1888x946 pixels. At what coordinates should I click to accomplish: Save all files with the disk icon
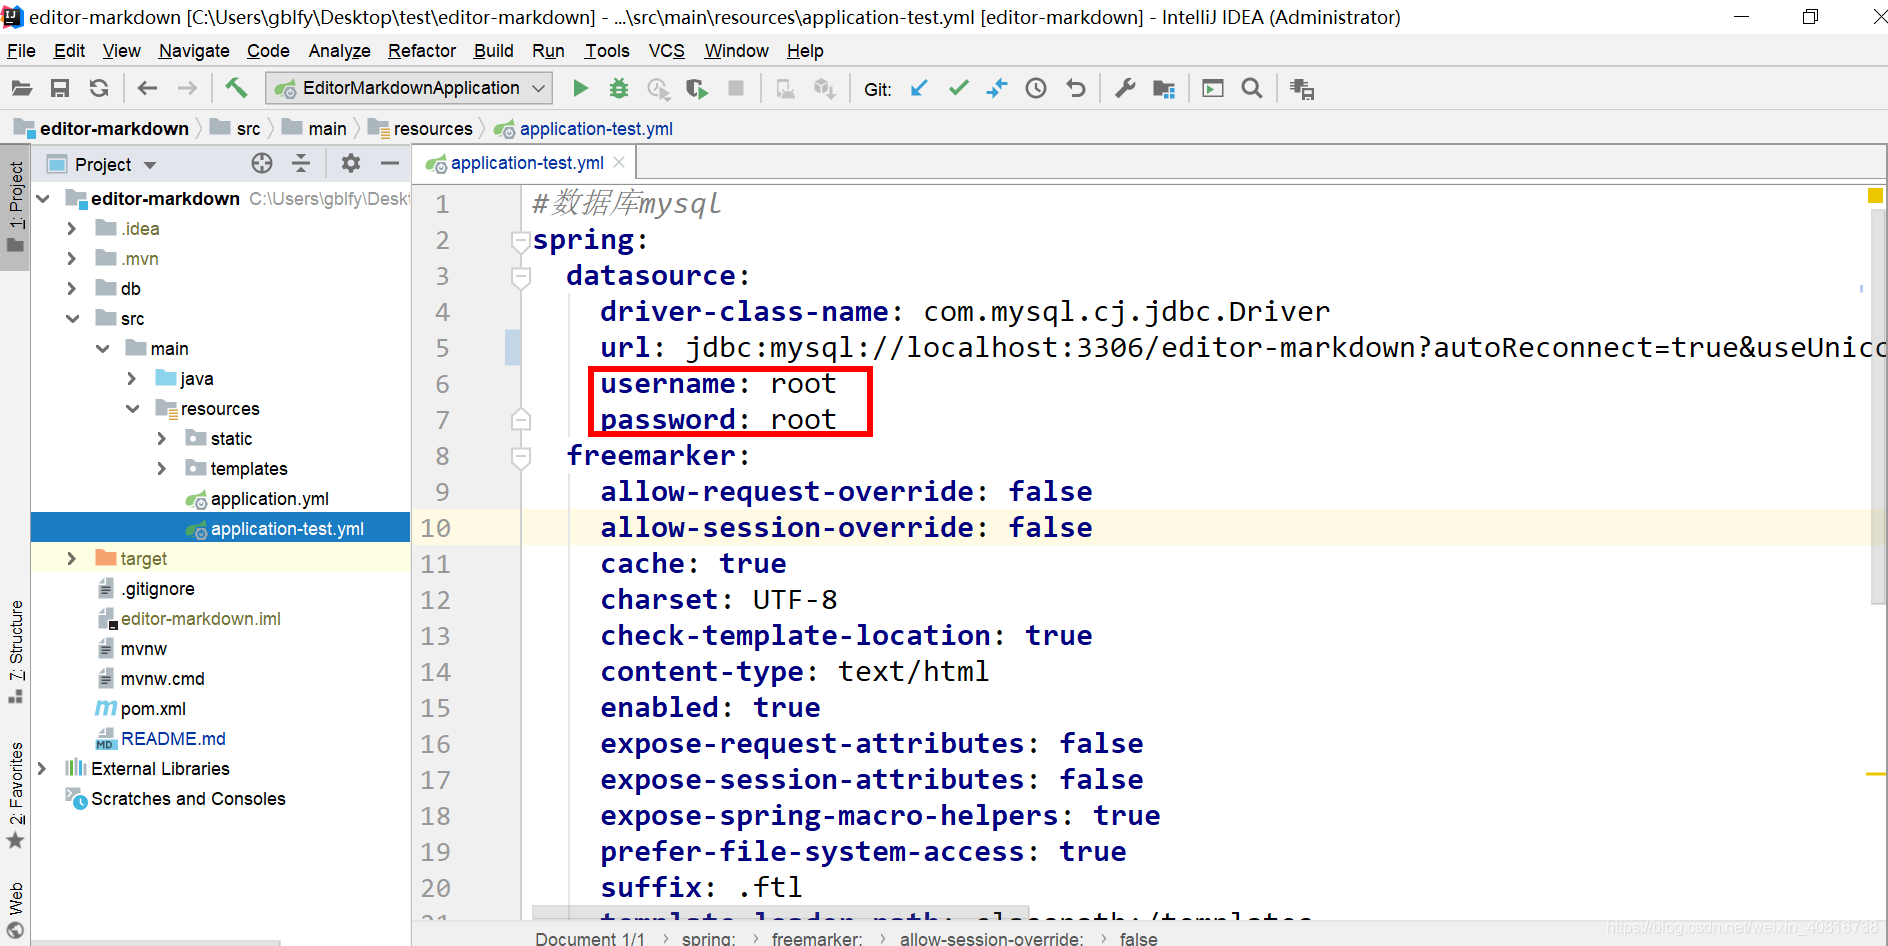(60, 89)
